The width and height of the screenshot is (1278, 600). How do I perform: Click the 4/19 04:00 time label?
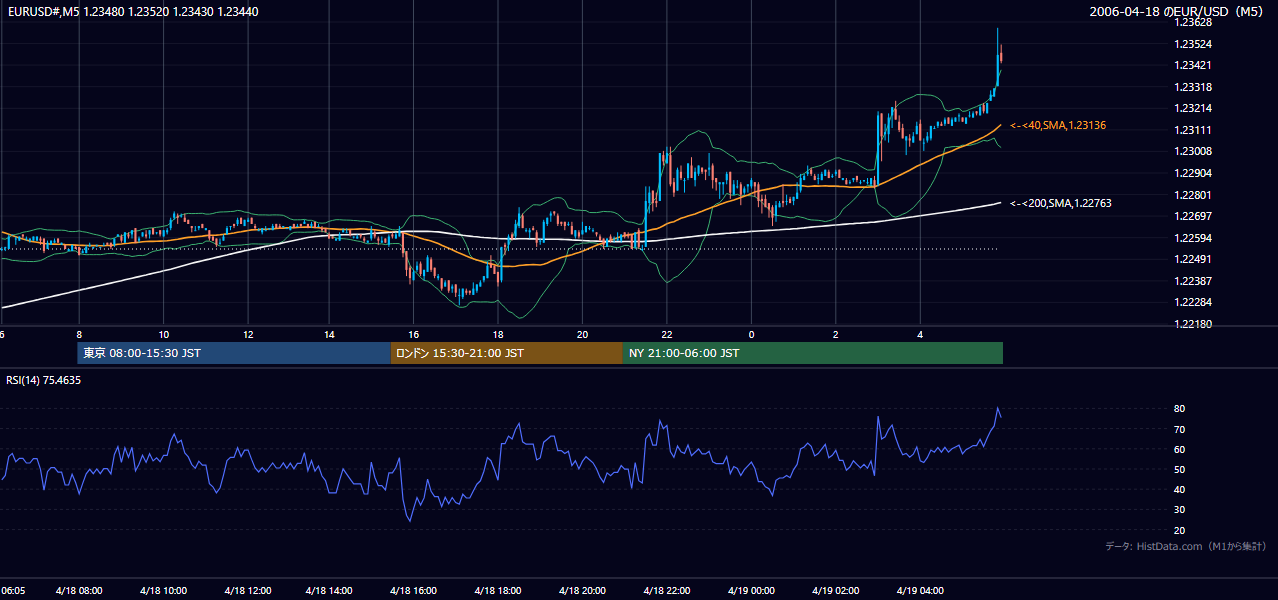click(919, 590)
